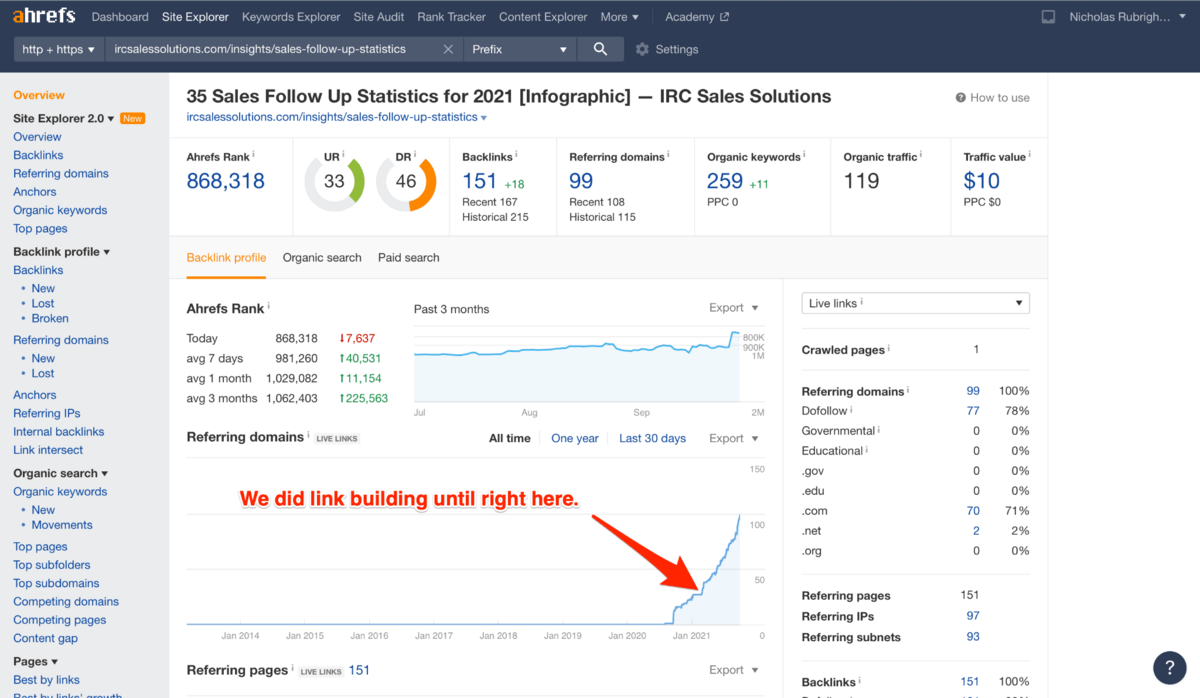The width and height of the screenshot is (1200, 698).
Task: Click the DR score donut chart
Action: tap(406, 182)
